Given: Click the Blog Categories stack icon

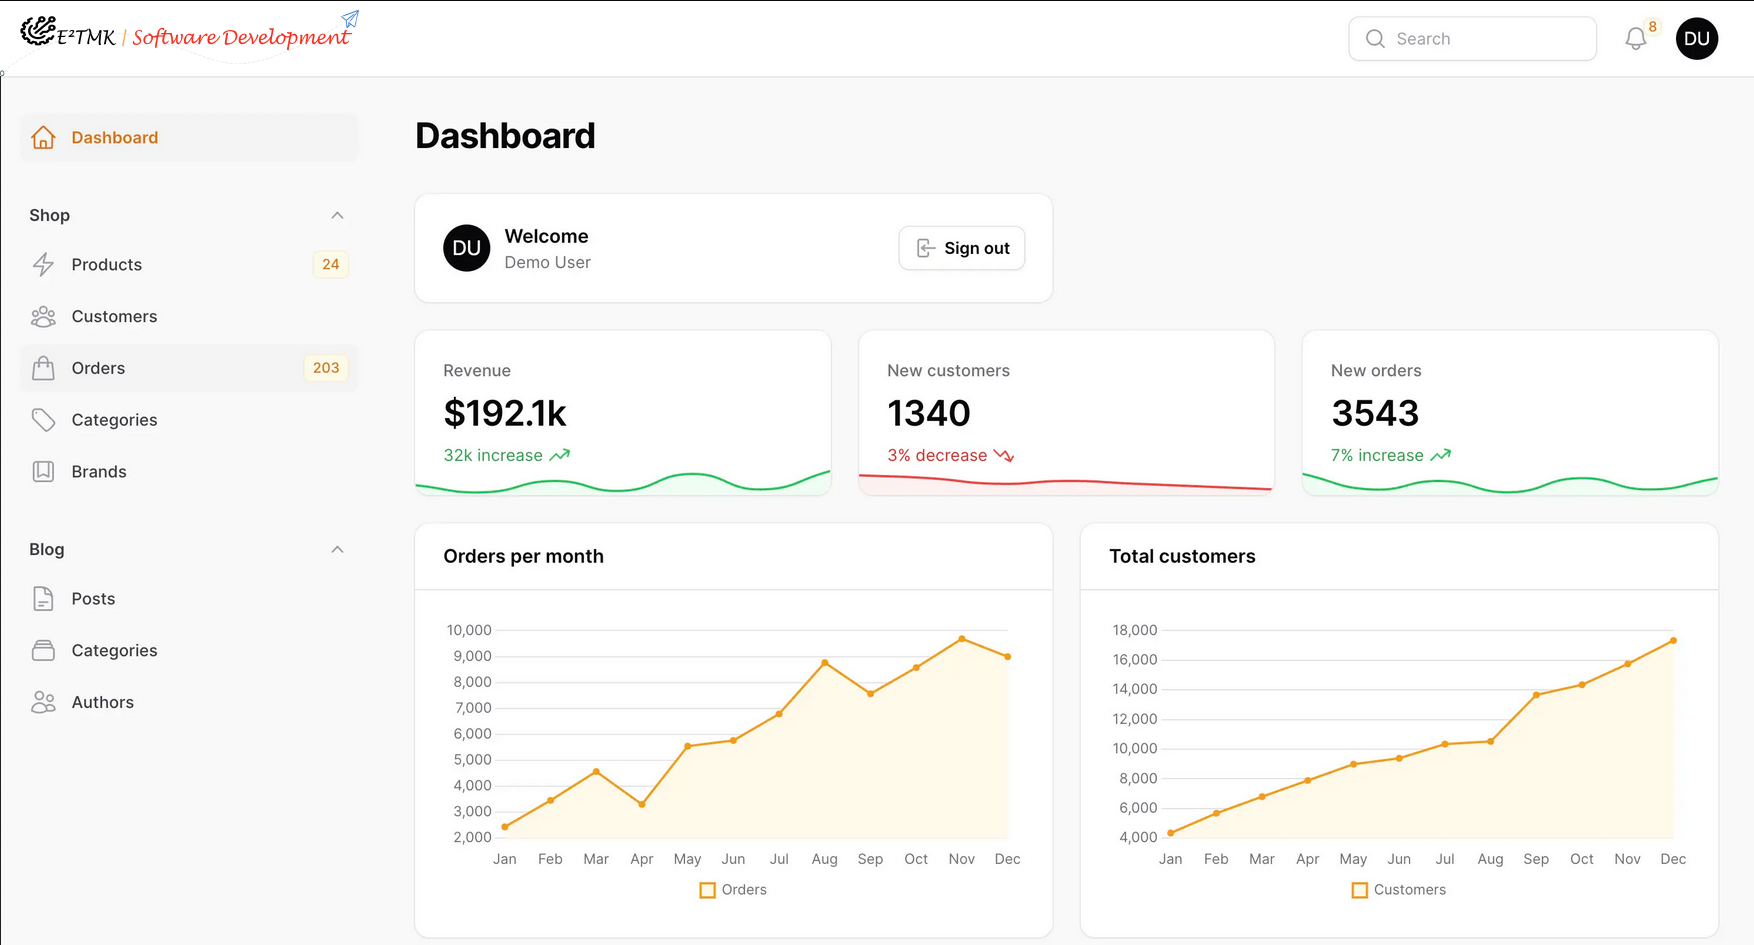Looking at the screenshot, I should (x=43, y=650).
